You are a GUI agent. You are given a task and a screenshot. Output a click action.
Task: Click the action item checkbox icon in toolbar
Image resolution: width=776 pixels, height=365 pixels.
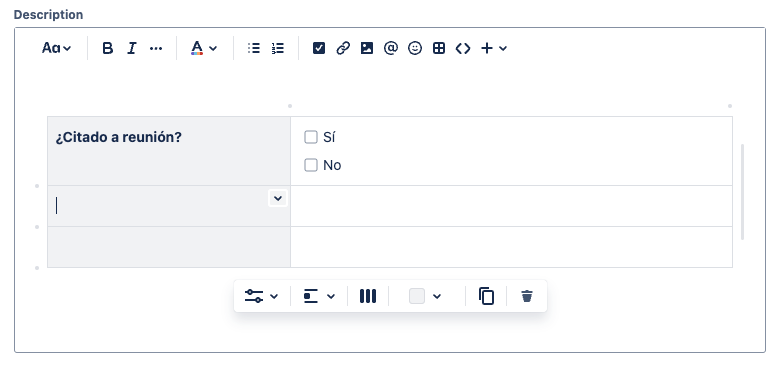319,48
